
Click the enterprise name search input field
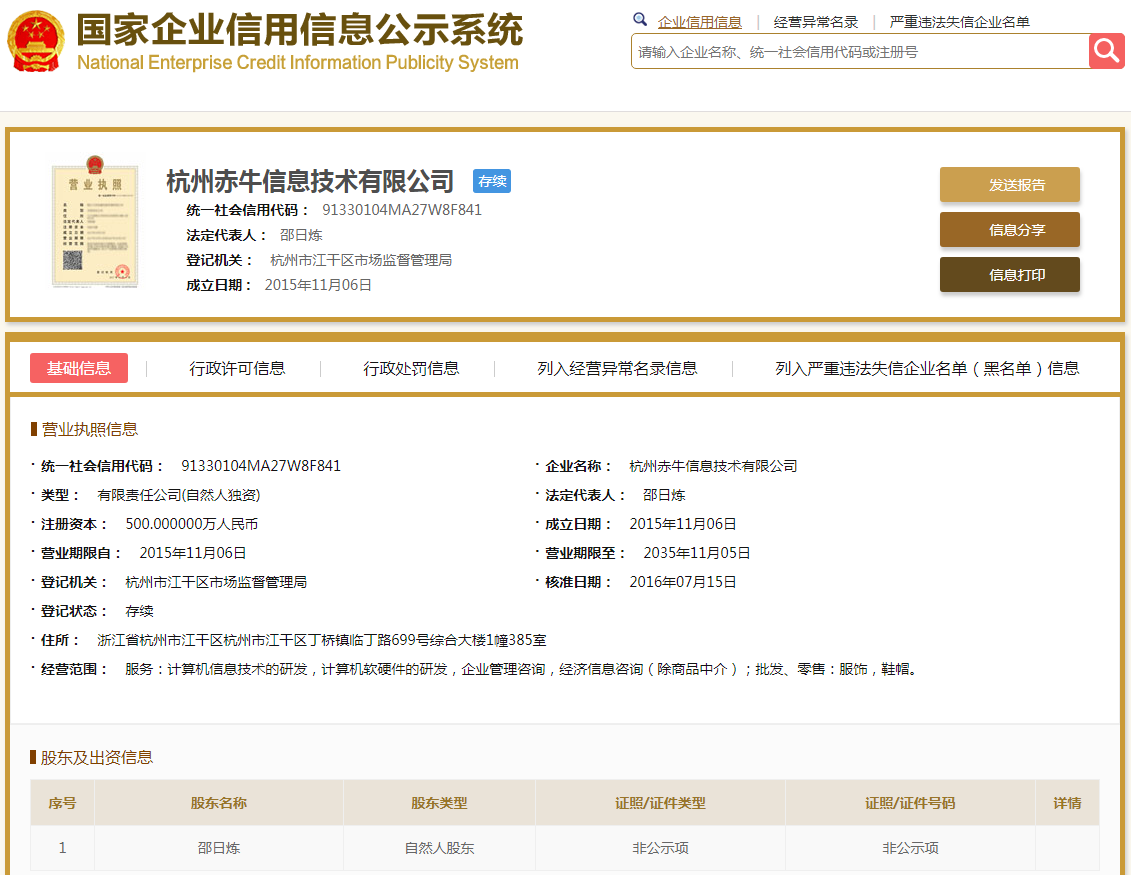click(x=859, y=51)
